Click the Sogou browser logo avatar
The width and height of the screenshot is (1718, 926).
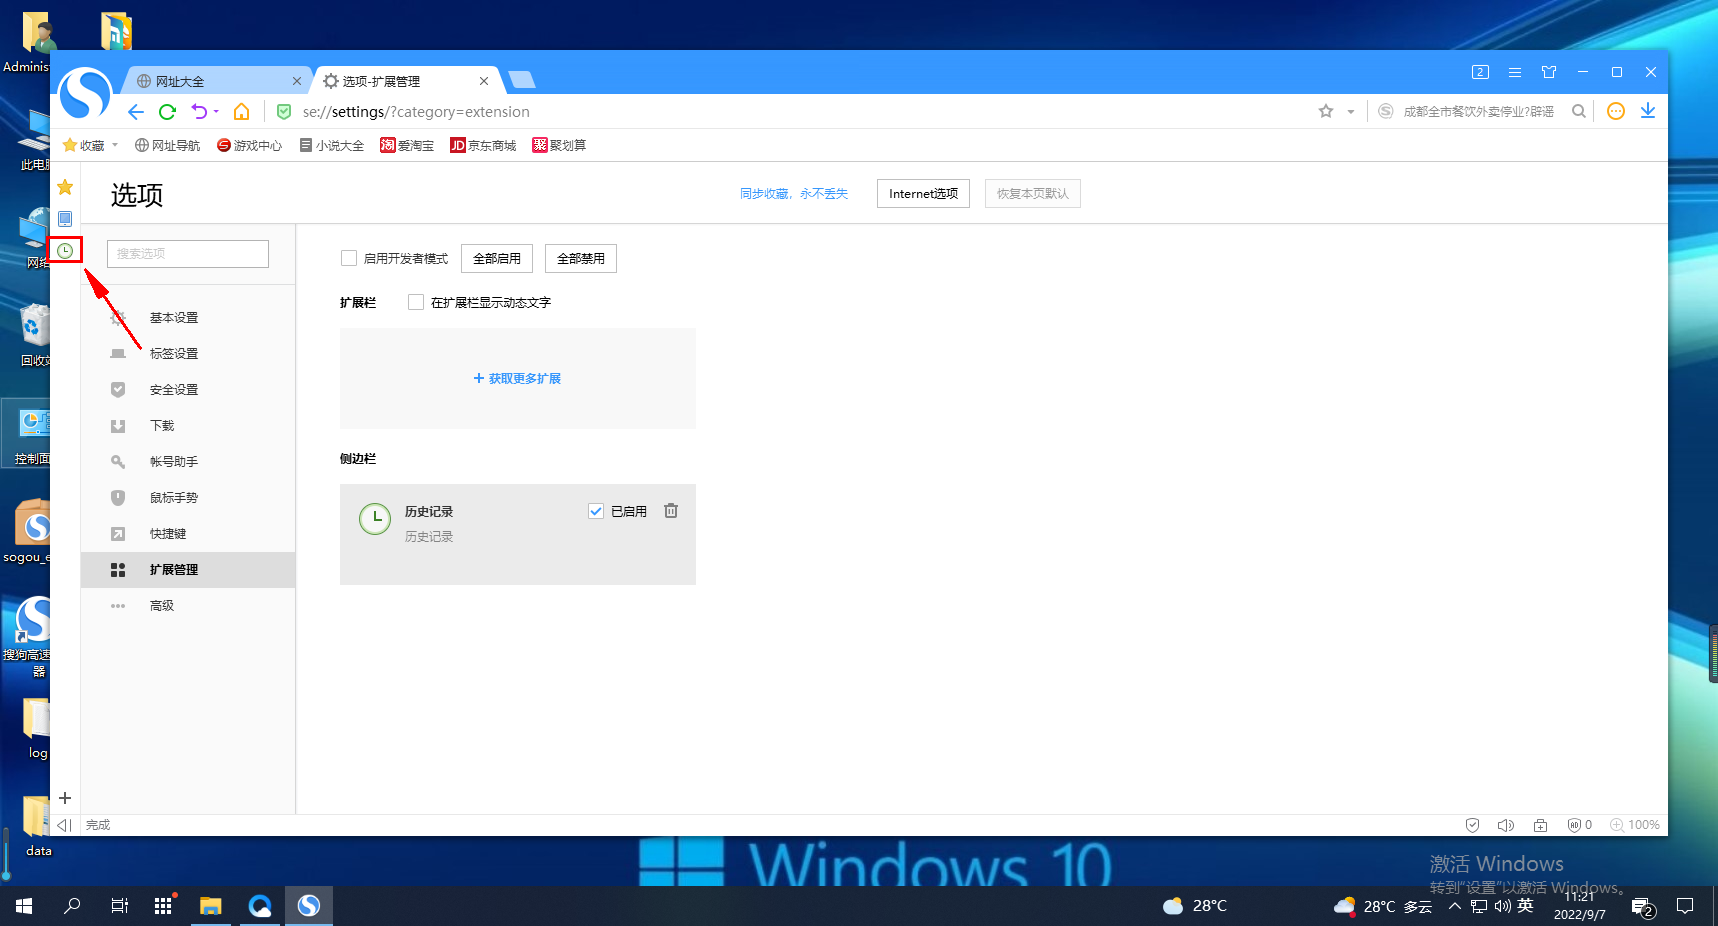[x=85, y=94]
